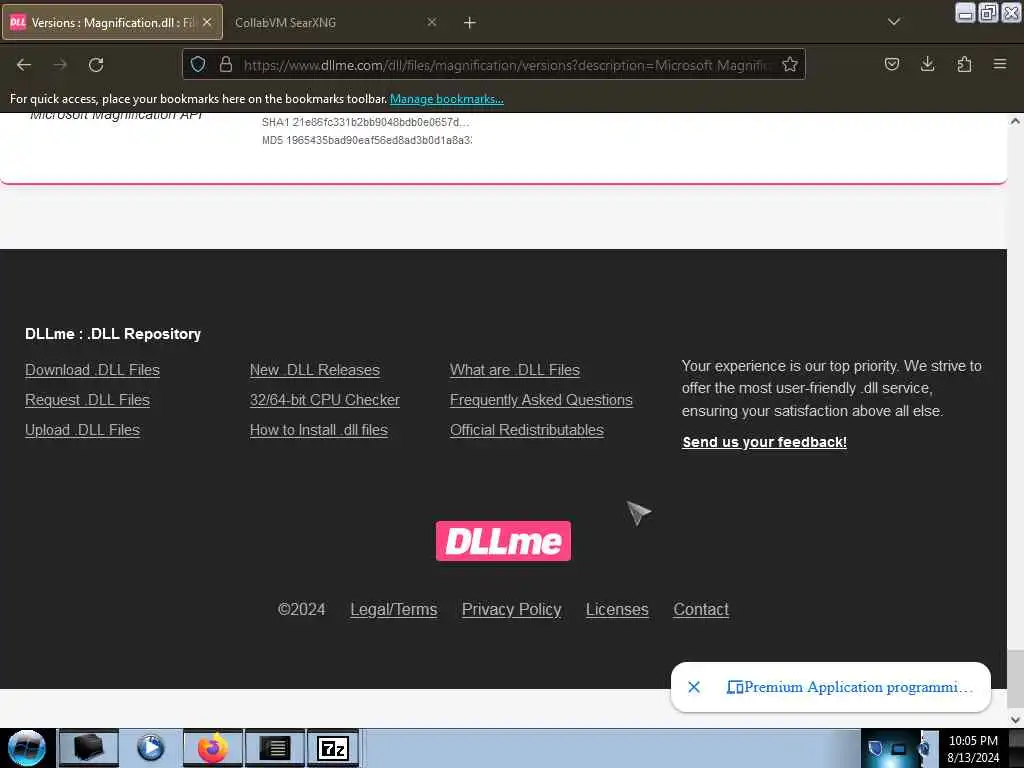Open the extensions puzzle icon
The image size is (1024, 768).
click(x=964, y=64)
